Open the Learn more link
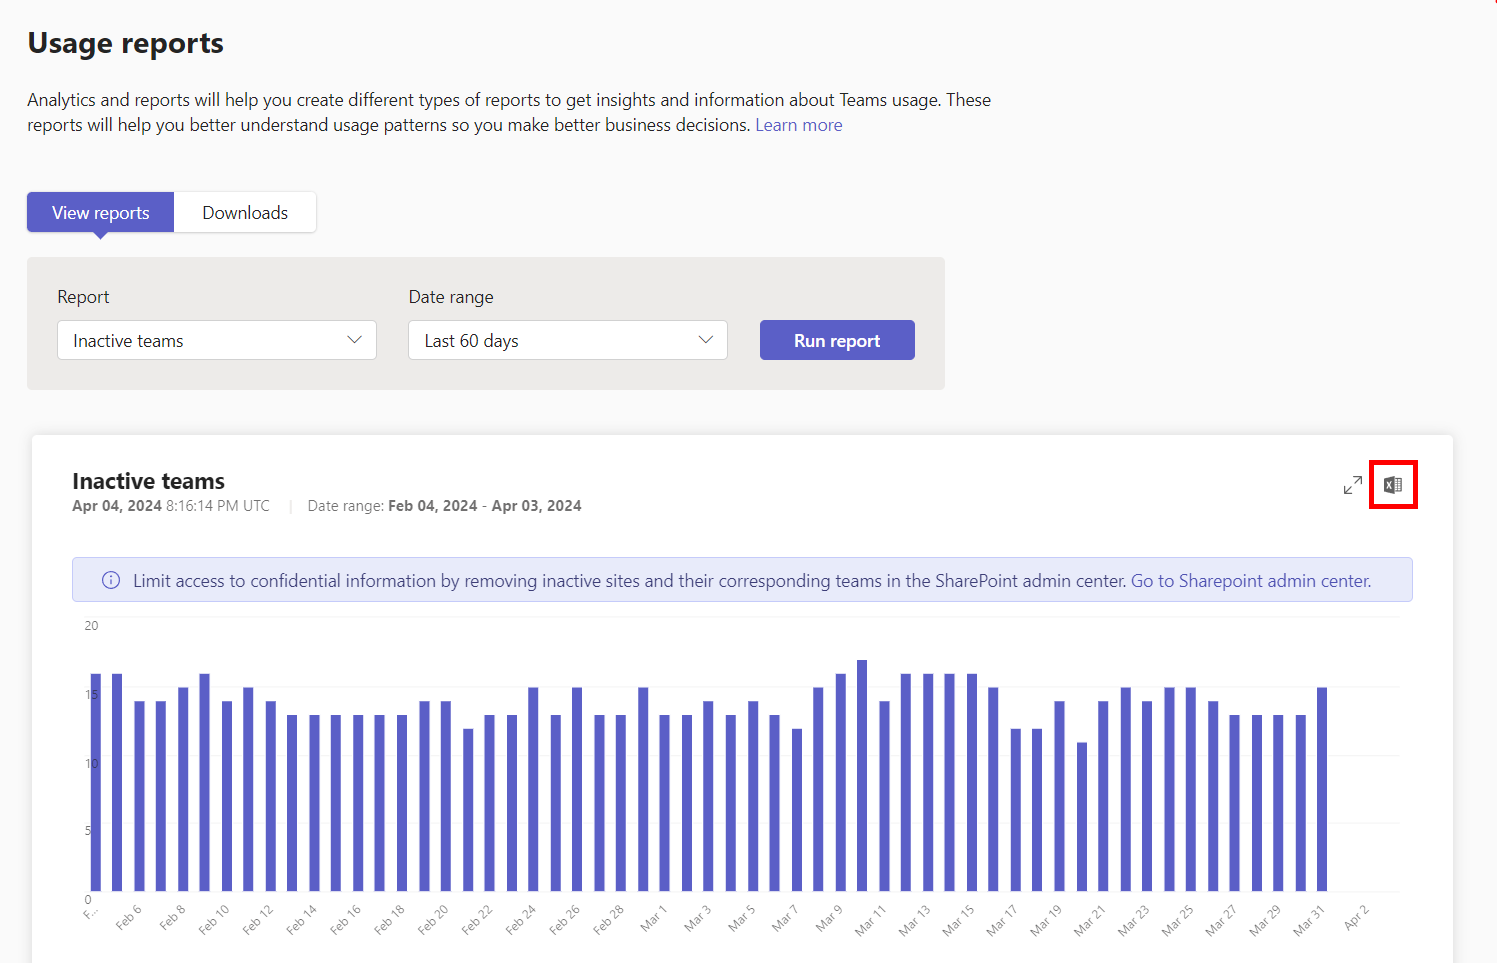Viewport: 1497px width, 963px height. tap(798, 125)
